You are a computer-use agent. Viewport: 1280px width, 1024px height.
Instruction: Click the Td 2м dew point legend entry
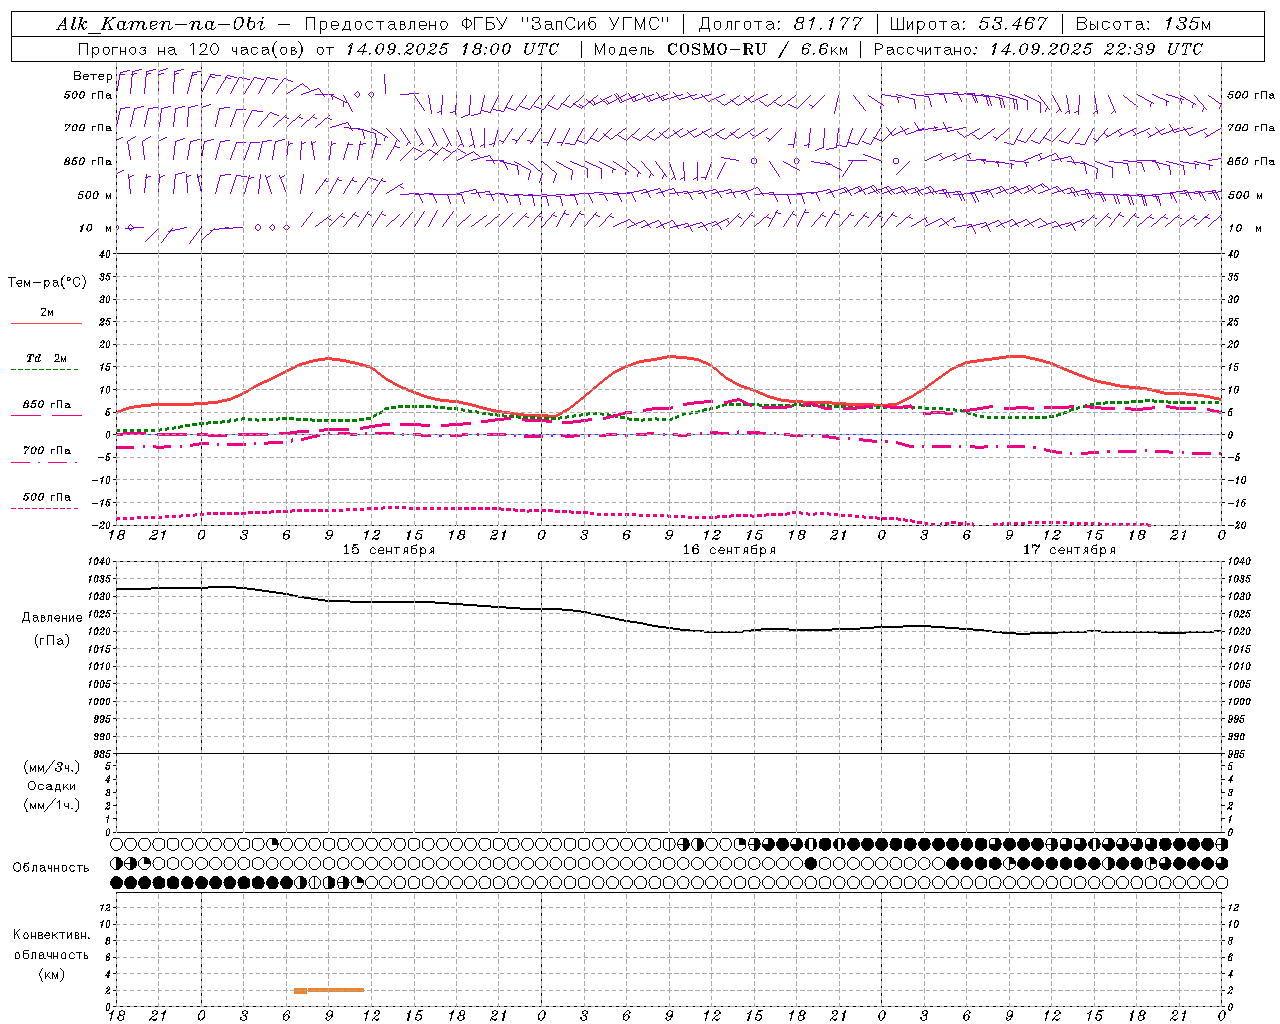(x=46, y=362)
